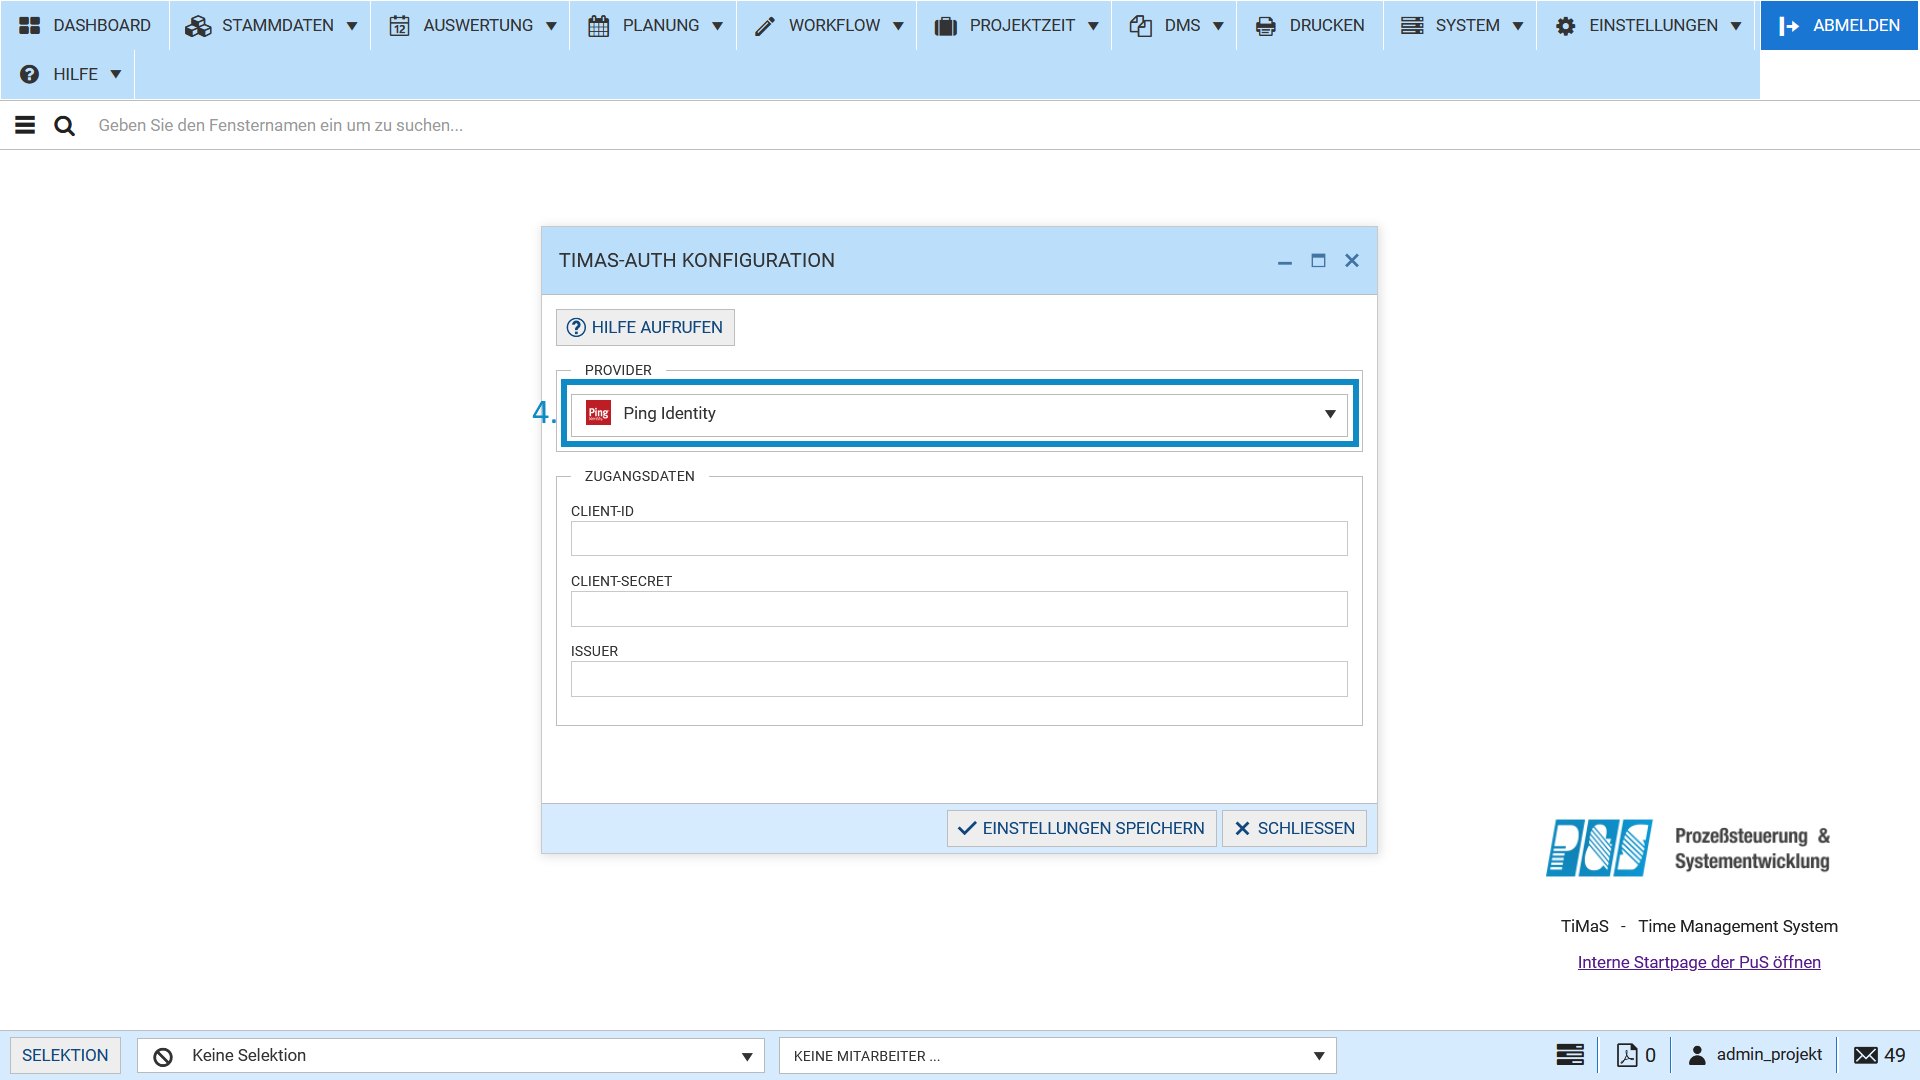
Task: Open the Provider dropdown showing Ping Identity
Action: 959,414
